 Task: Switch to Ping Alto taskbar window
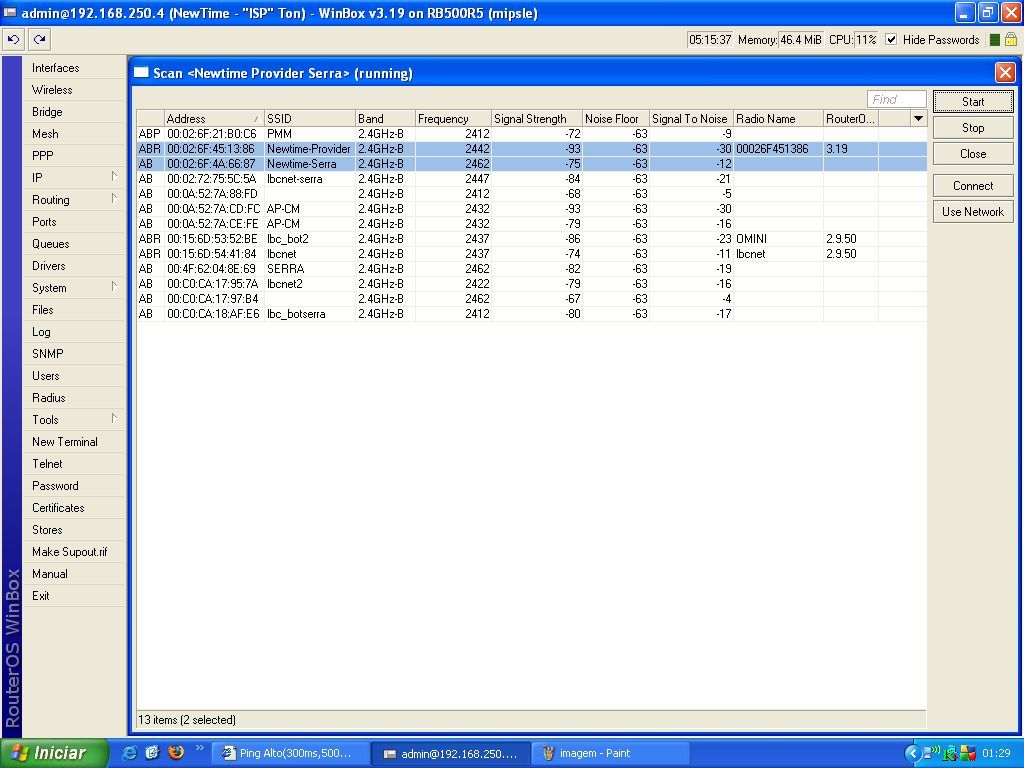point(291,754)
